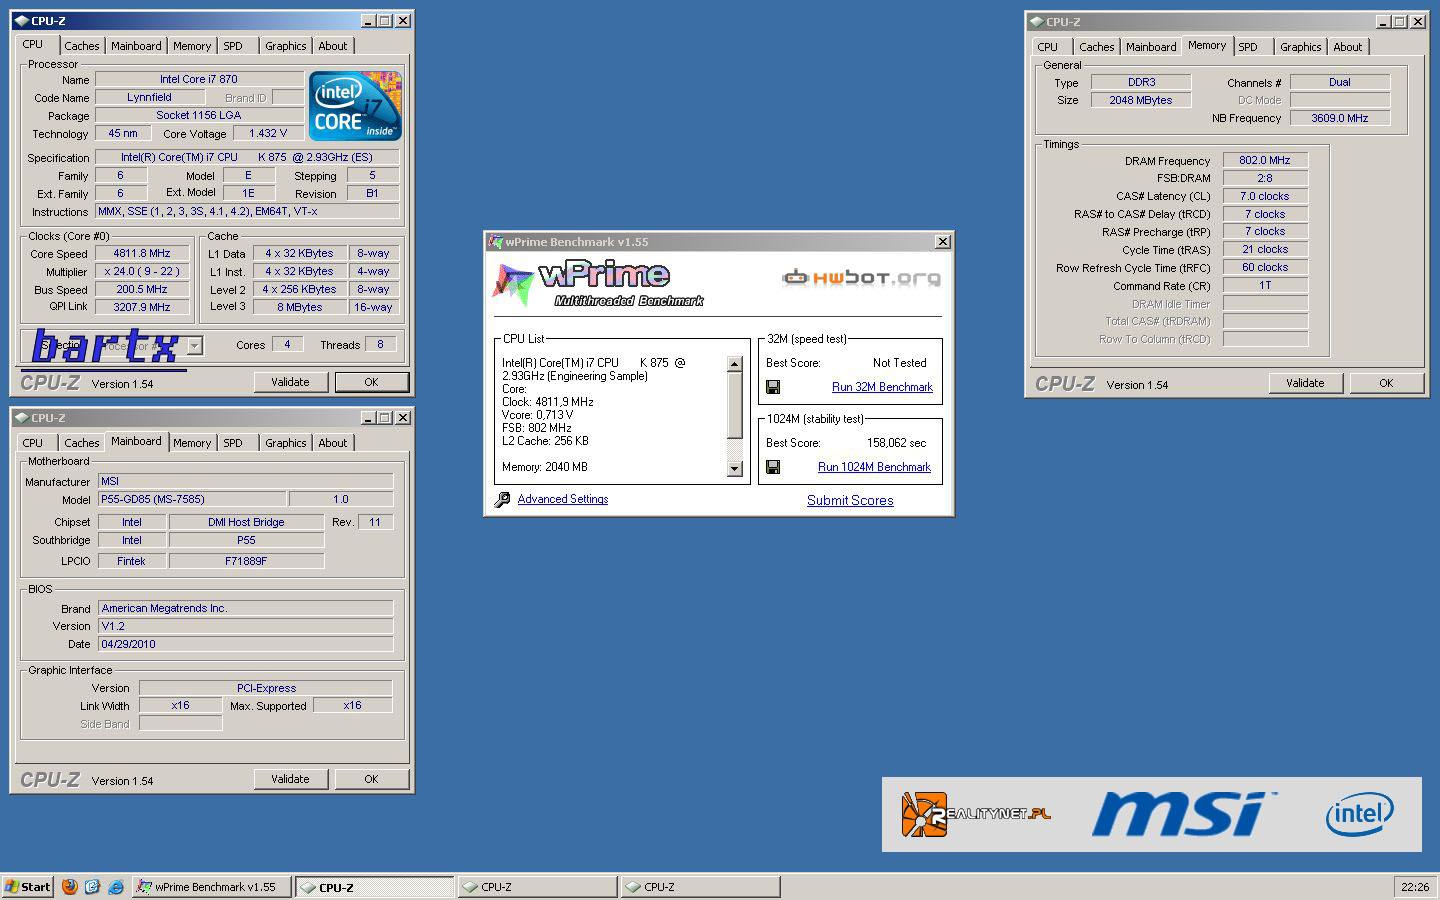
Task: Click the Realitynet.pl logo on desktop
Action: pos(975,814)
